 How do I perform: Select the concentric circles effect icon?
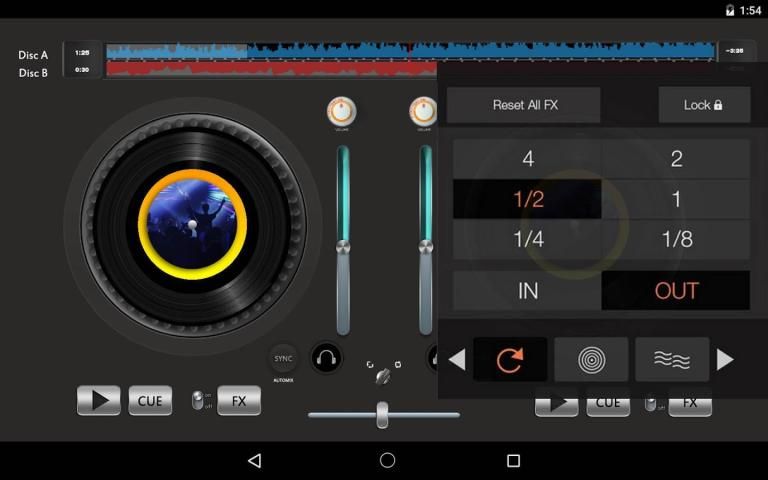pos(591,360)
